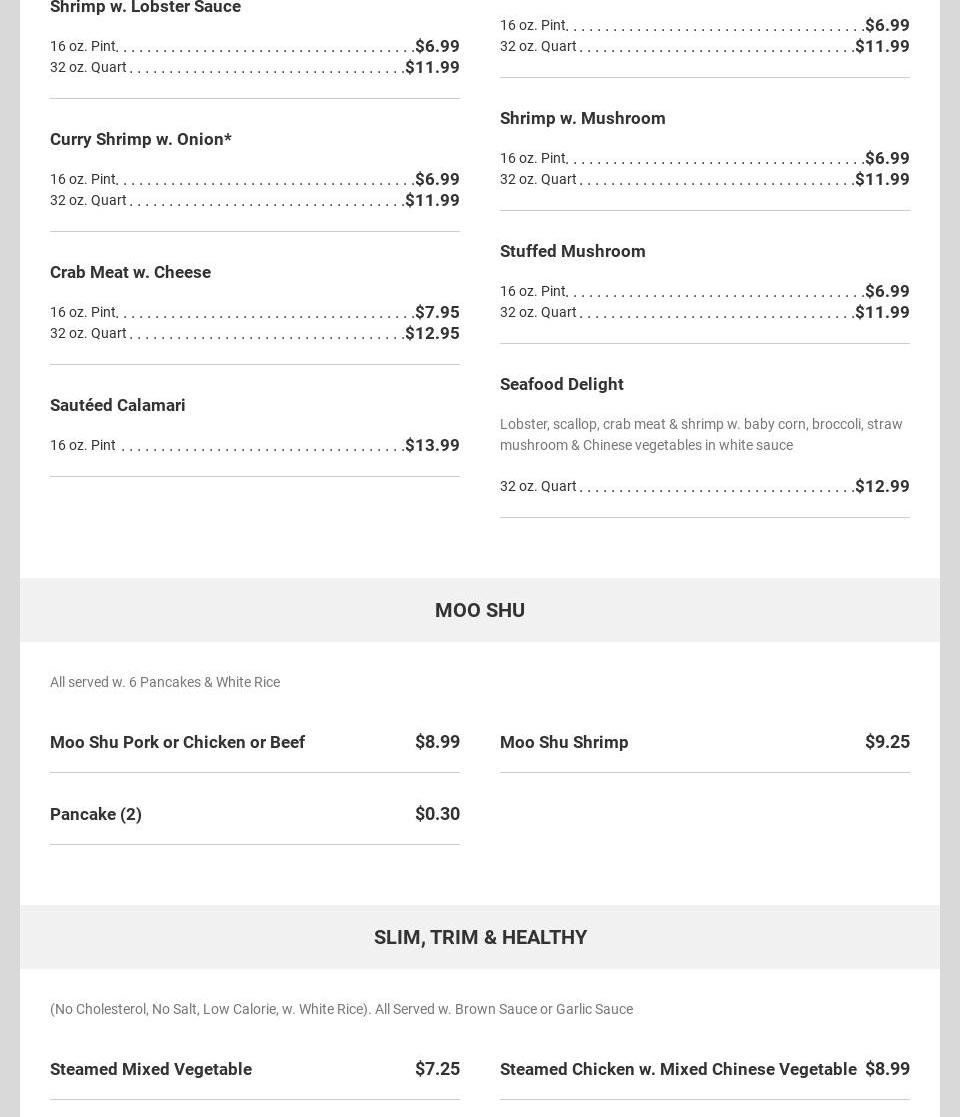Click the SLIM, TRIM & HEALTHY section header

(x=480, y=937)
